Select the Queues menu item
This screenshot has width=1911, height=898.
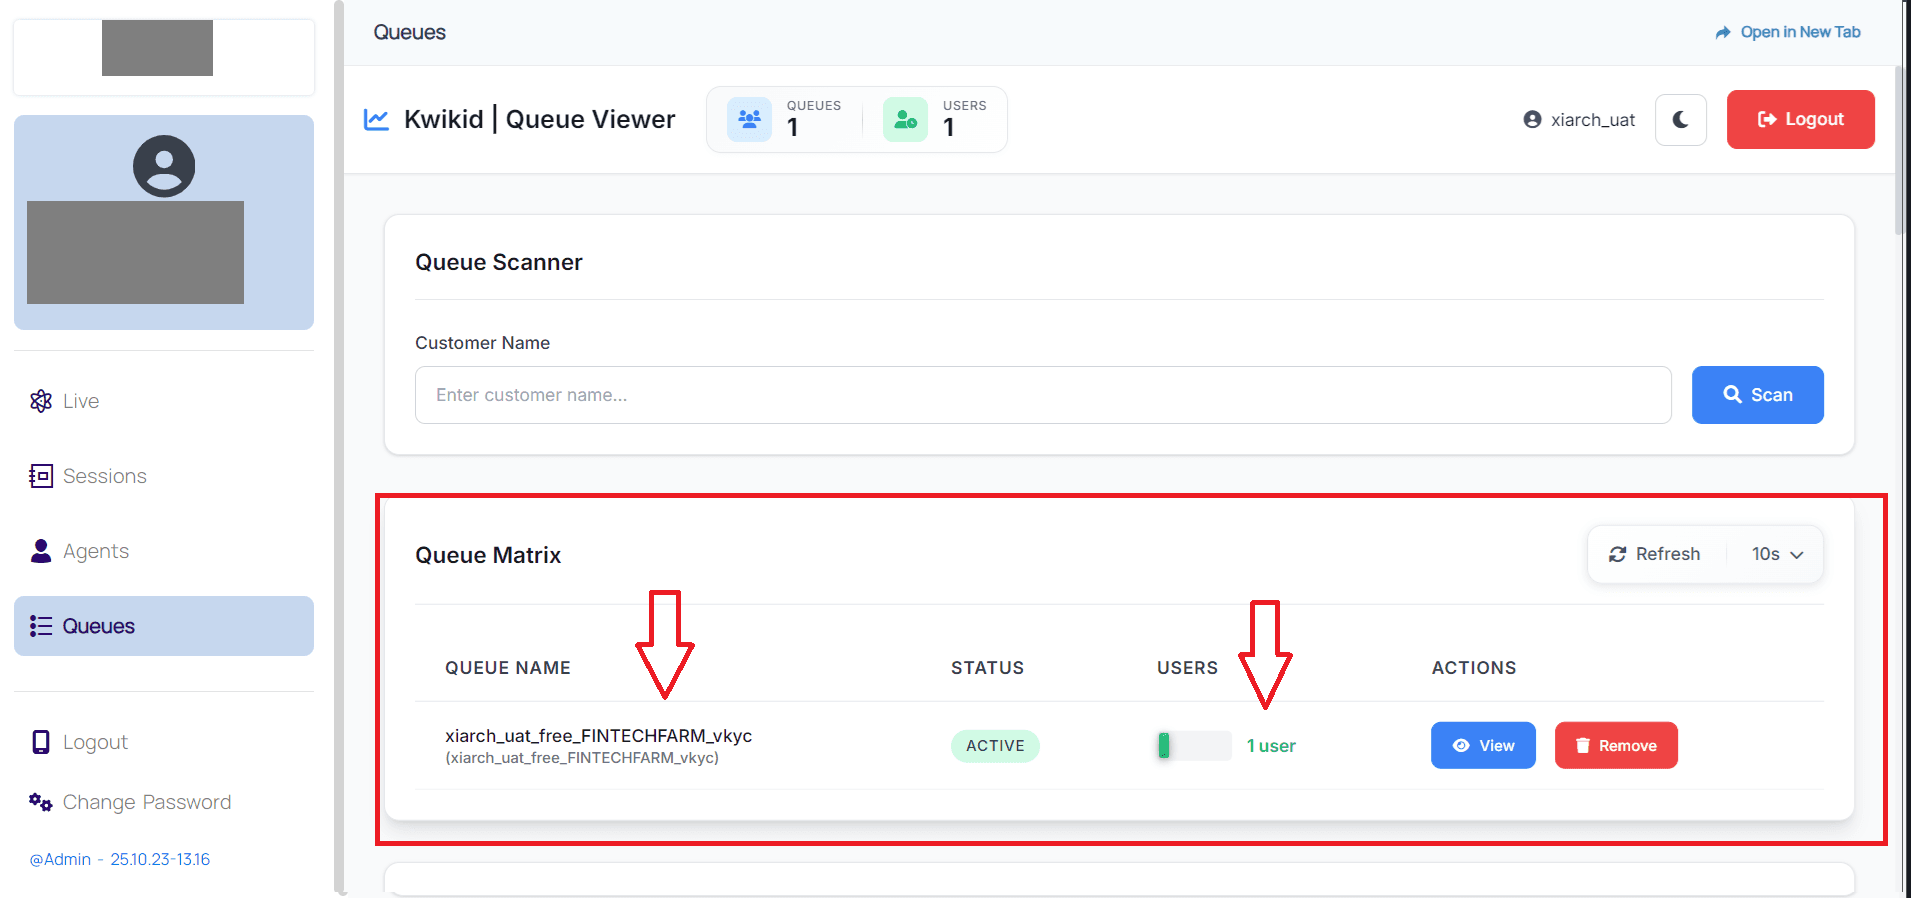coord(98,626)
